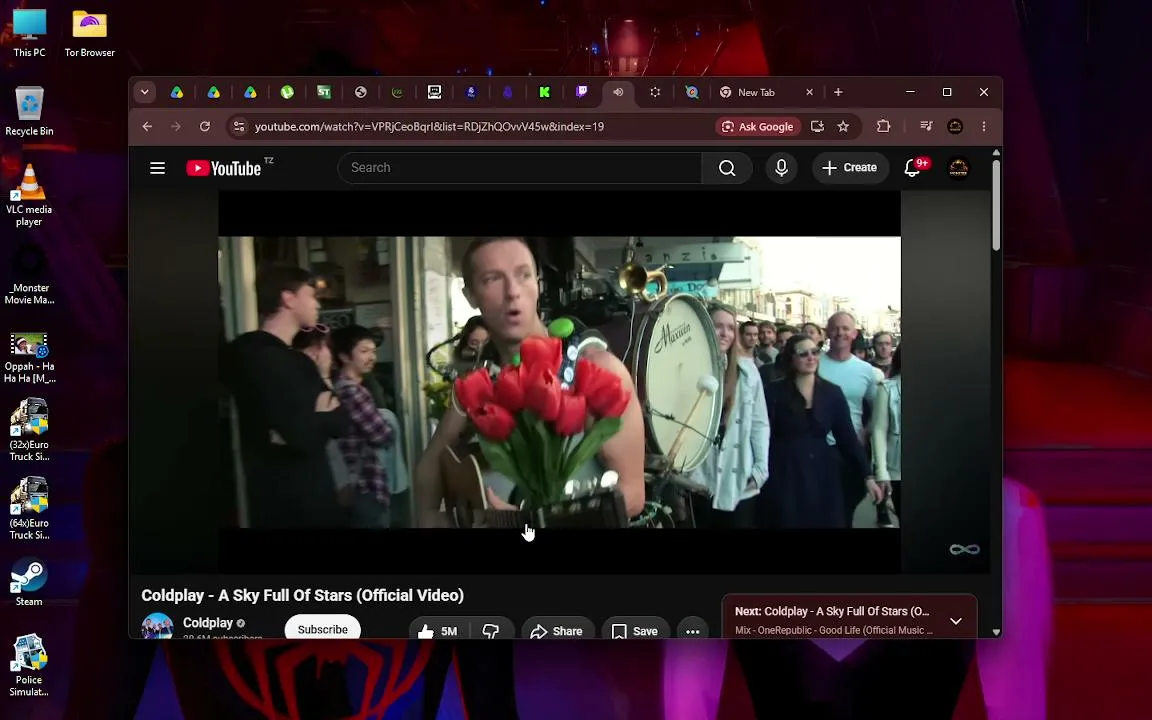
Task: Click the Subscribe button
Action: (323, 629)
